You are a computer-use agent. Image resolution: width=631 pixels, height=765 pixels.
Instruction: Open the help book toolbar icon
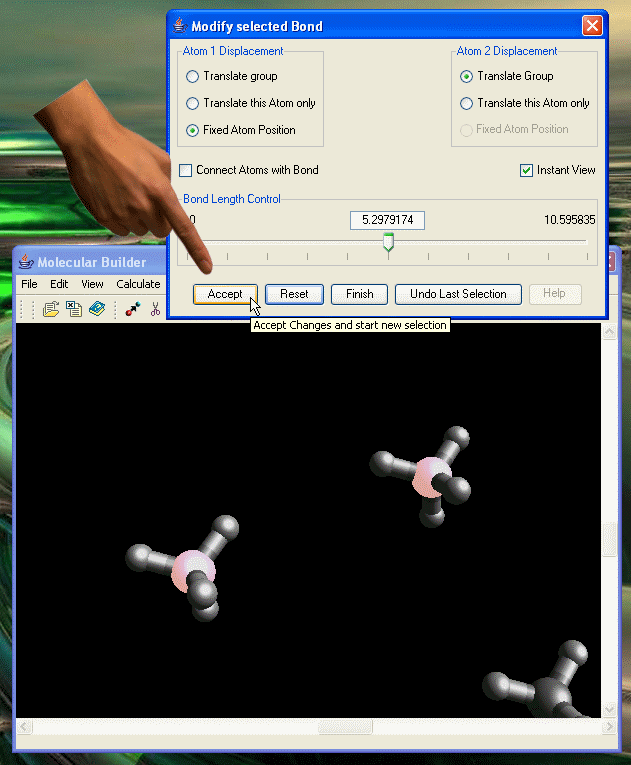point(97,308)
